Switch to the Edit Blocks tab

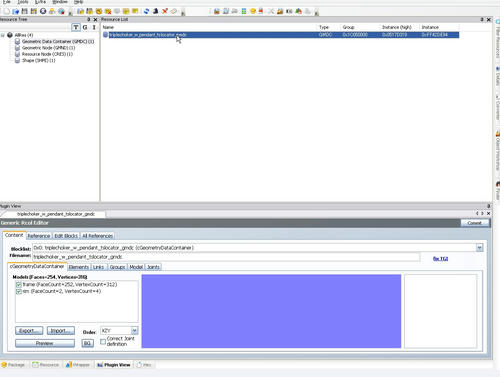[66, 236]
